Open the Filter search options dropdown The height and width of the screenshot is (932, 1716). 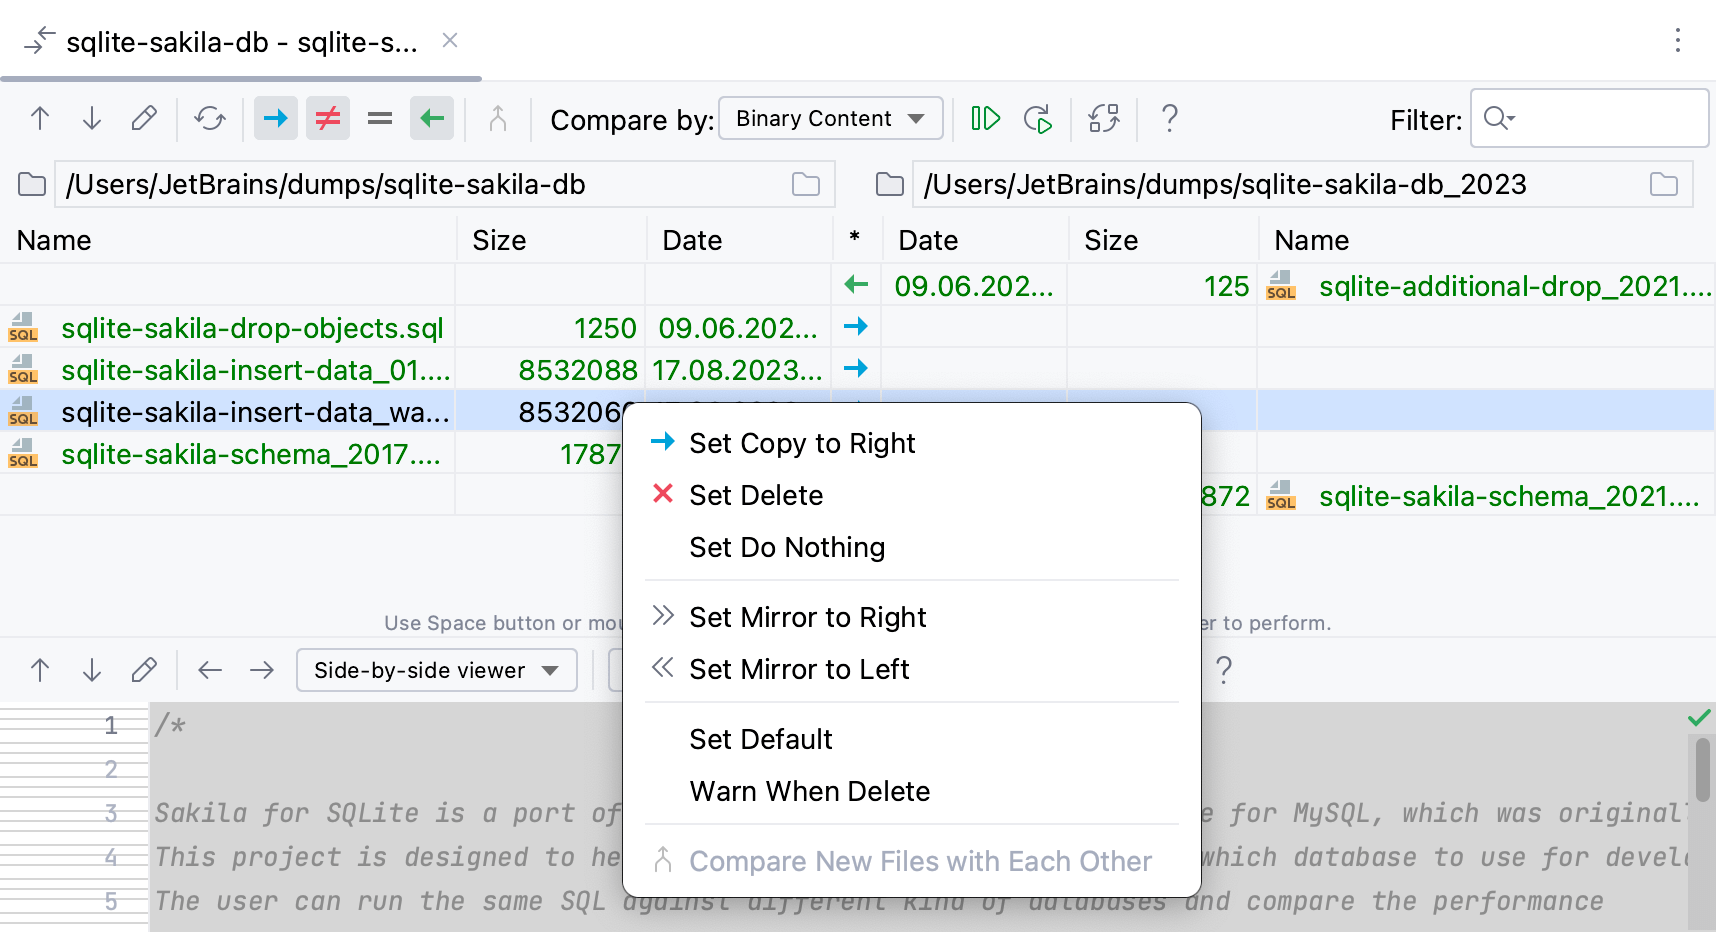coord(1497,118)
